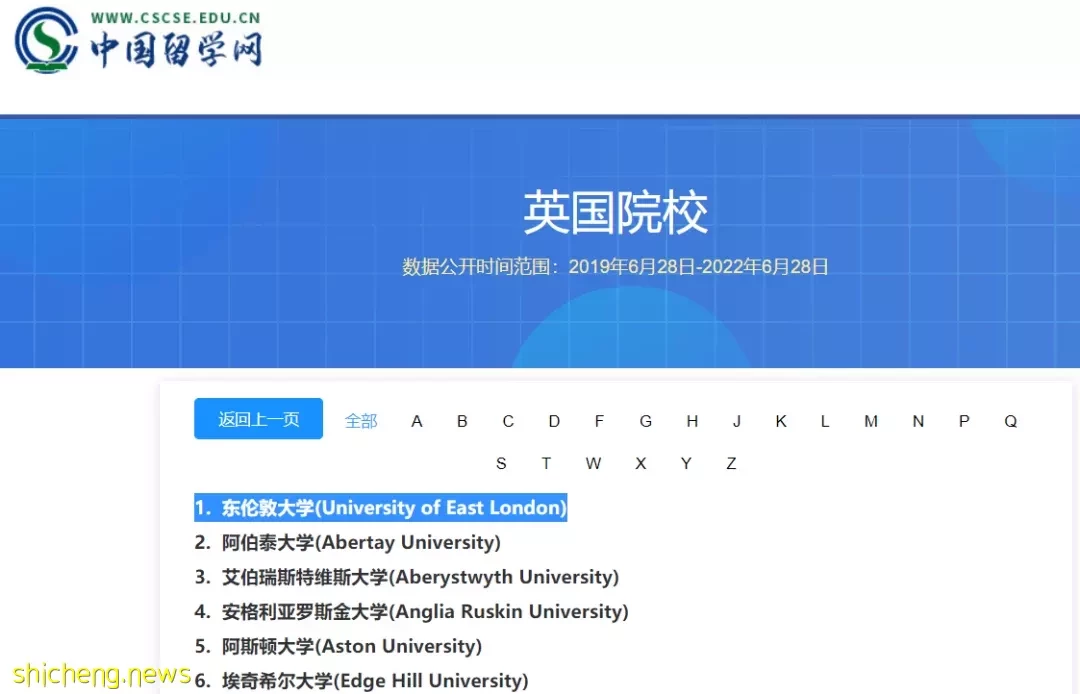Filter universities by letter P
This screenshot has width=1080, height=694.
click(964, 421)
